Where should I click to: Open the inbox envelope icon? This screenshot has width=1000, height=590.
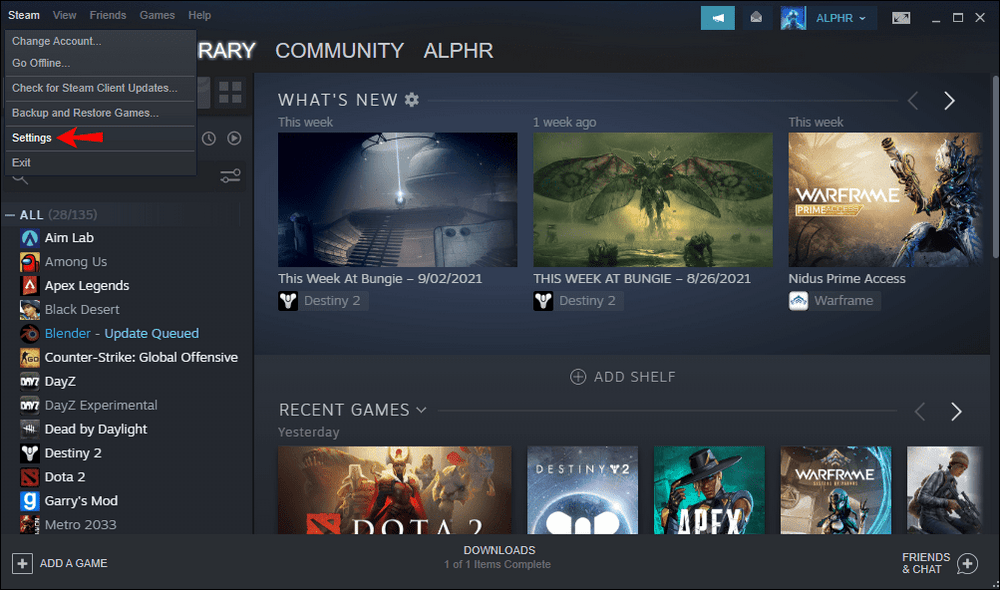757,17
